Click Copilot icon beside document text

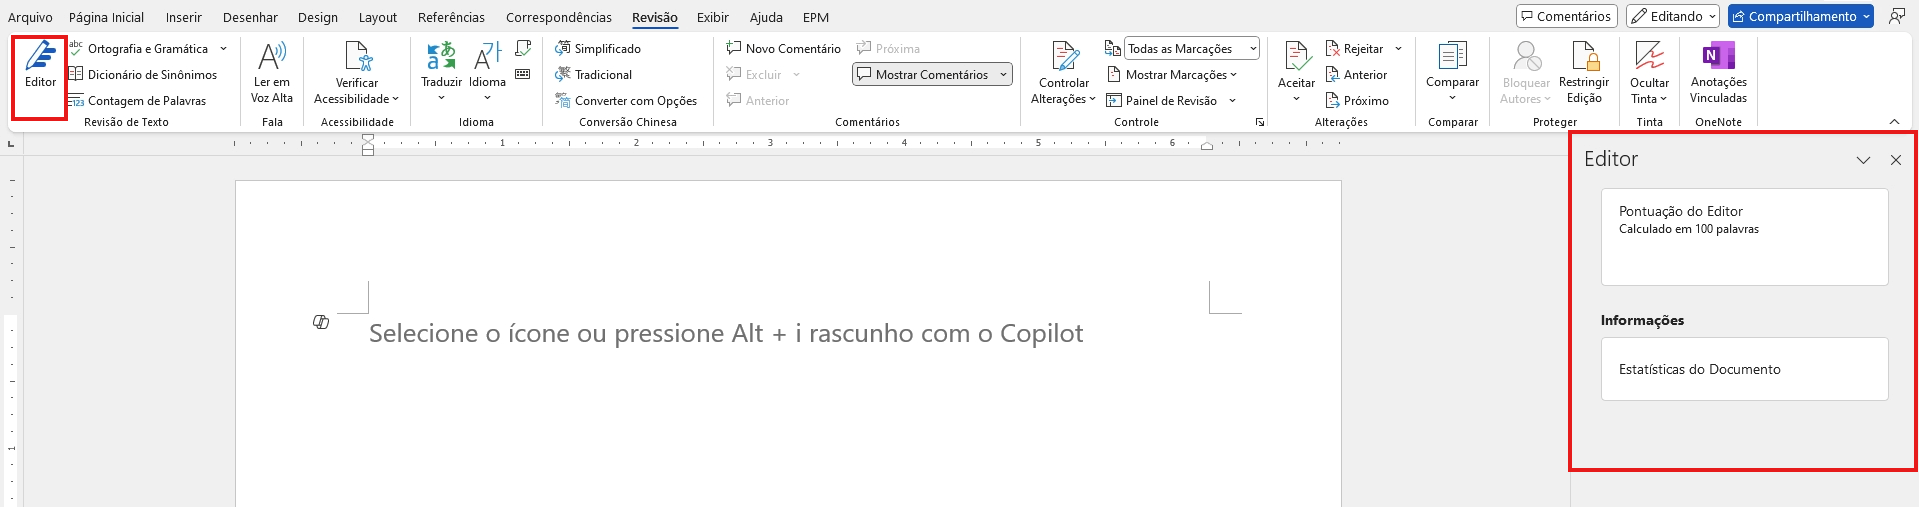(321, 322)
